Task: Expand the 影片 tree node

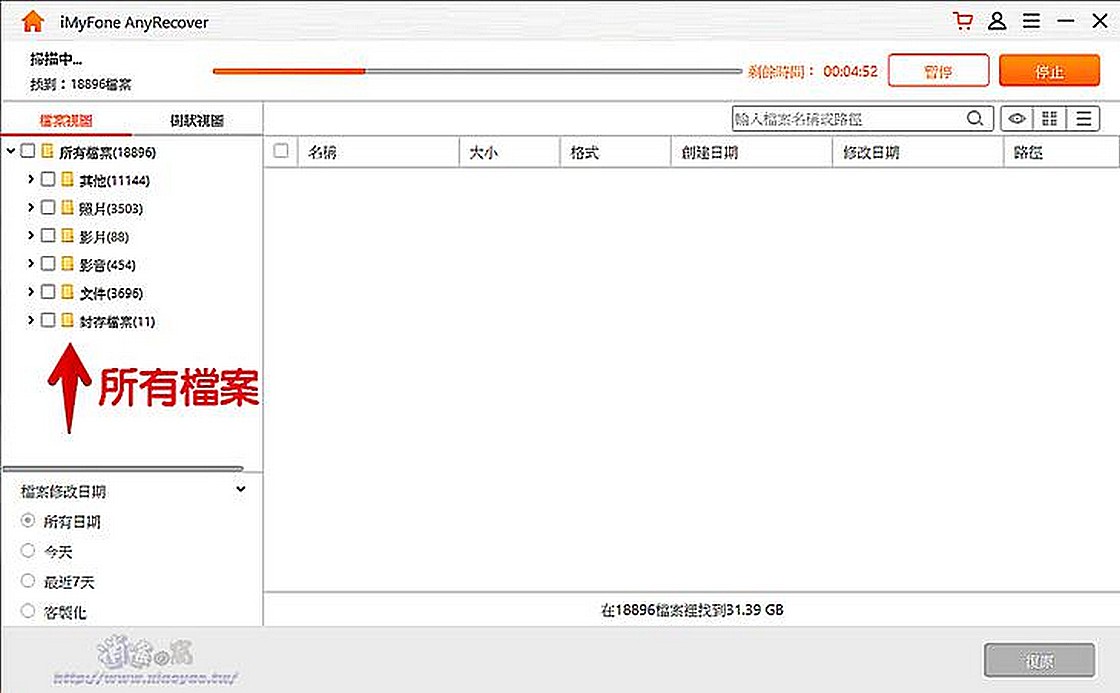Action: click(31, 235)
